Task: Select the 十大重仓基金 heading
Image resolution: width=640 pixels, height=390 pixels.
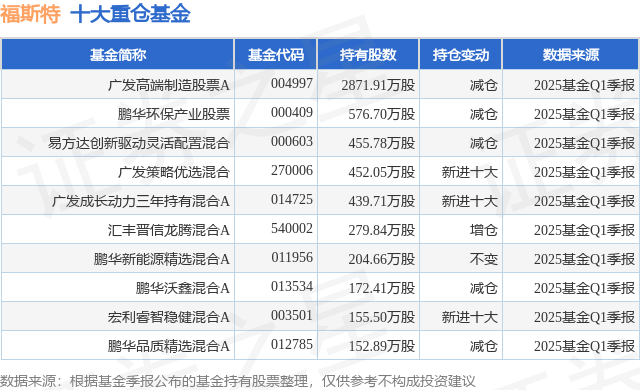Action: (130, 14)
